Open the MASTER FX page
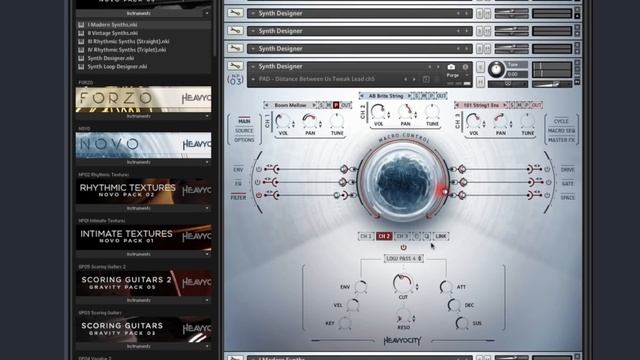The height and width of the screenshot is (360, 640). (x=561, y=140)
